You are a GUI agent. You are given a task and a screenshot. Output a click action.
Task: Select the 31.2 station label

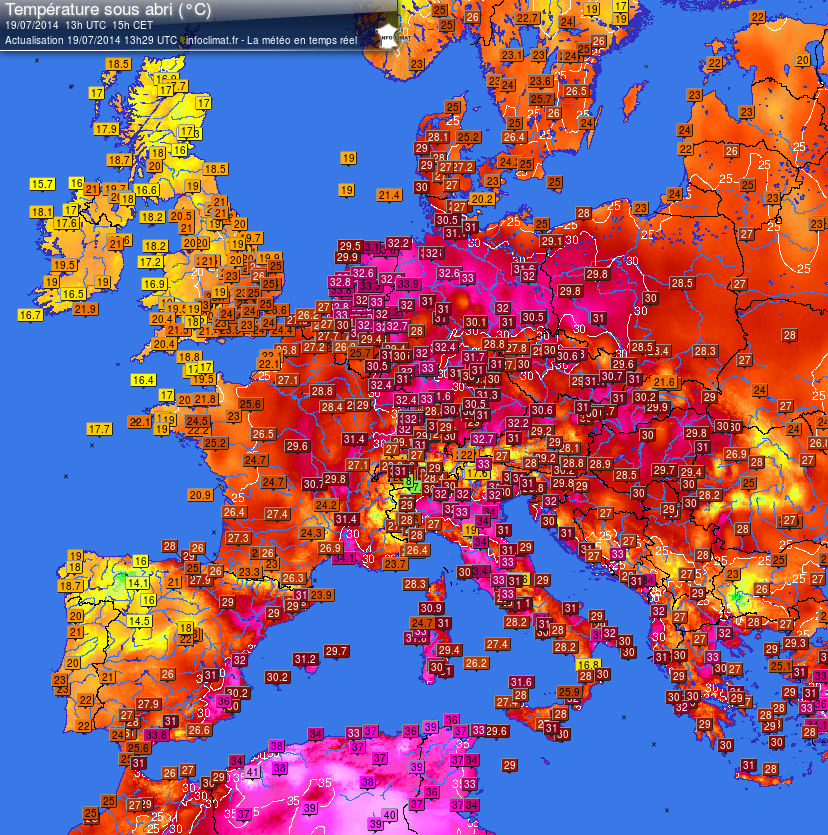(x=306, y=659)
